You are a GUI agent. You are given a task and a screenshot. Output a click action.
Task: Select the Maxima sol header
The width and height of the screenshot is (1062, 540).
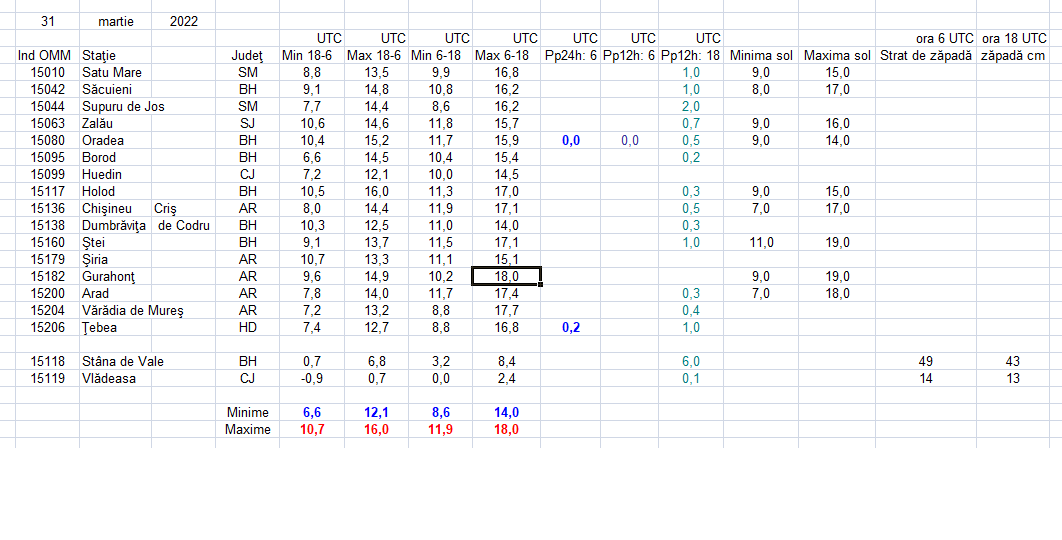(x=837, y=56)
